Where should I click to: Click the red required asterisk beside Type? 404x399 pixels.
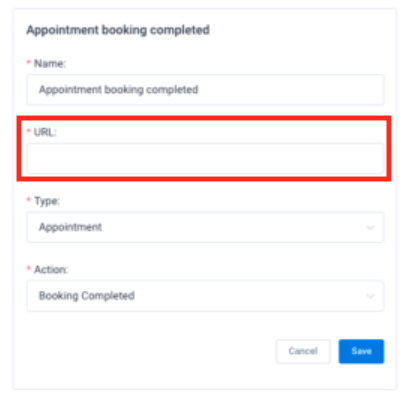point(29,200)
